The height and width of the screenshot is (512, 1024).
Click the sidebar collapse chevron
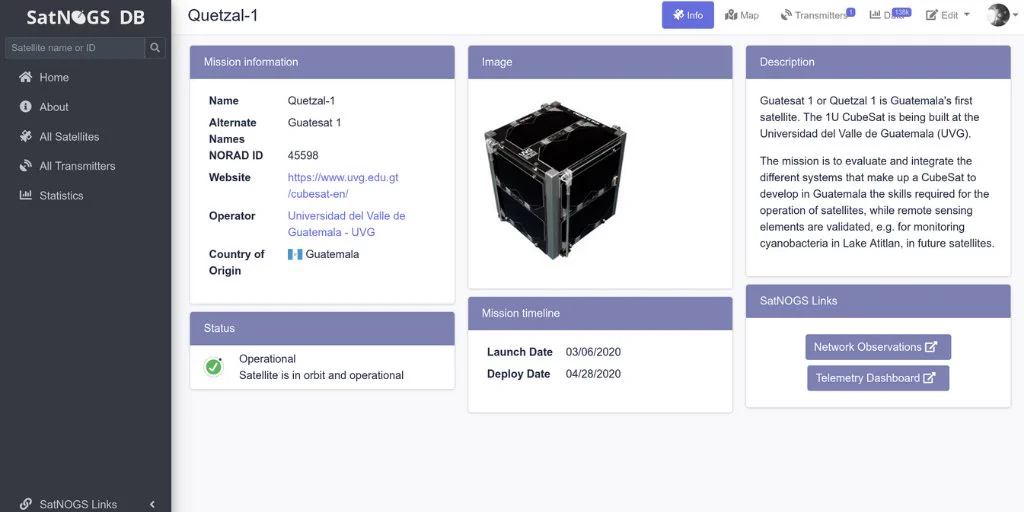click(x=152, y=504)
